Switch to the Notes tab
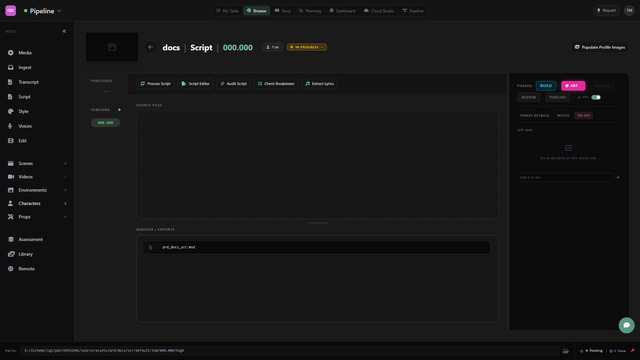This screenshot has height=360, width=640. coord(563,116)
